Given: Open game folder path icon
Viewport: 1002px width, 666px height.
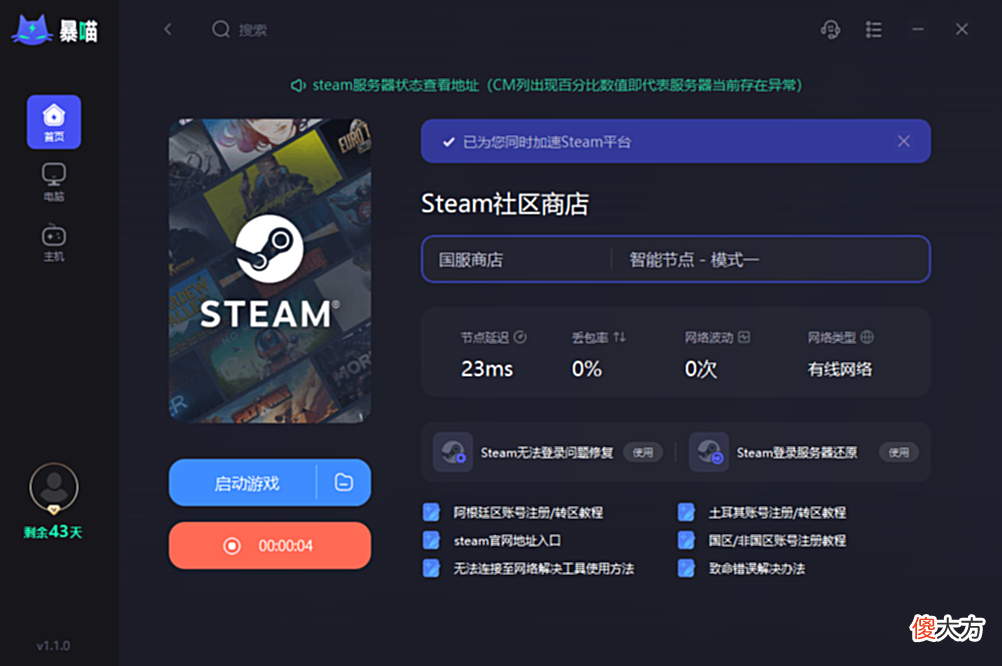Looking at the screenshot, I should pyautogui.click(x=344, y=483).
